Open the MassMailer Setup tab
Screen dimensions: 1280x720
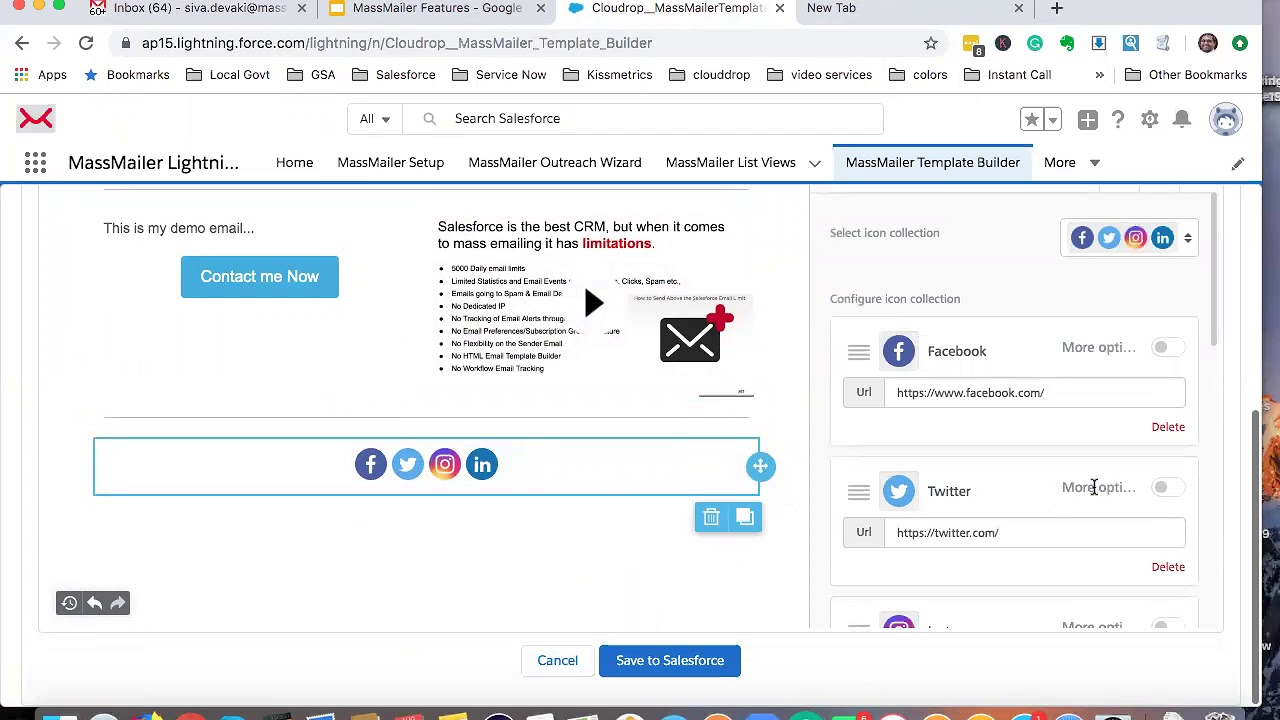pyautogui.click(x=390, y=163)
